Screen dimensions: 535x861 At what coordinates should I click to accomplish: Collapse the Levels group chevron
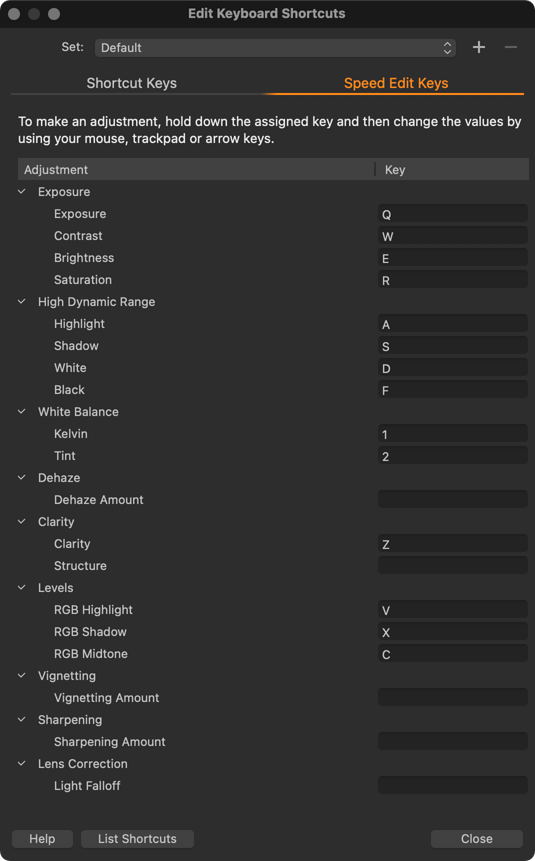tap(22, 588)
